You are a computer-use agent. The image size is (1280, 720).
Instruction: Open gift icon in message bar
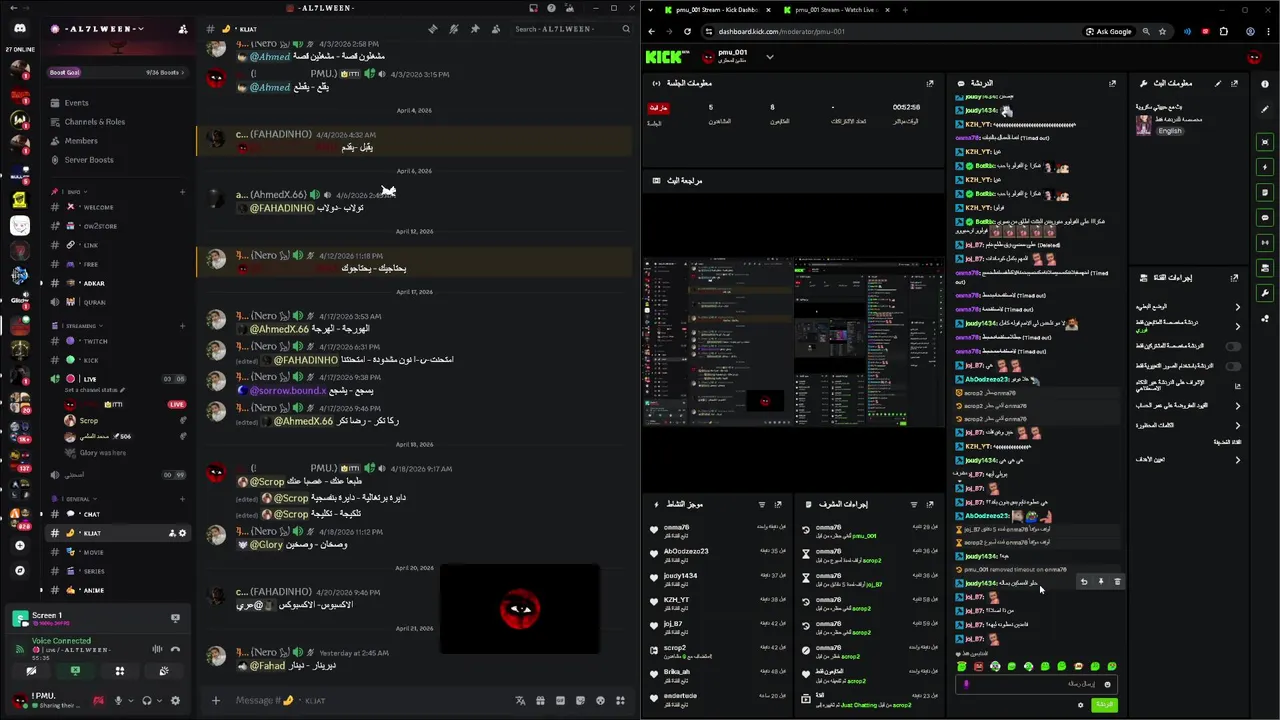(x=540, y=700)
